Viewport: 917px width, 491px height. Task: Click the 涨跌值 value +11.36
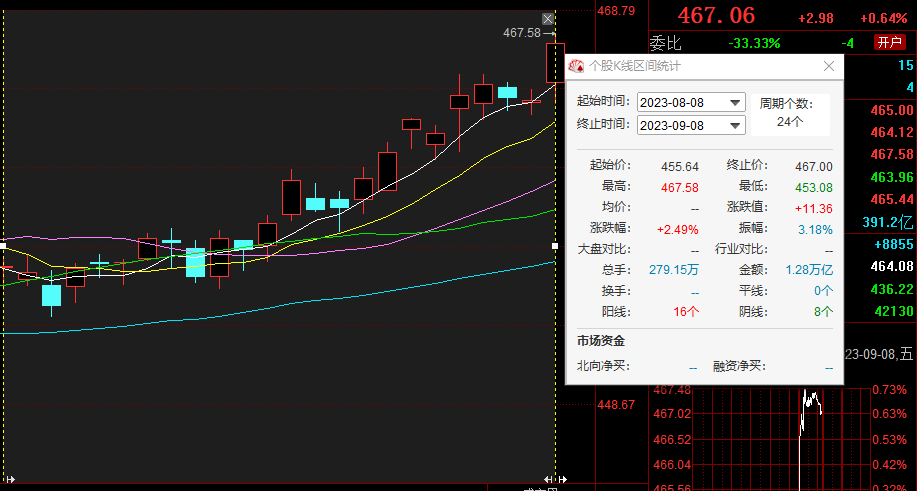tap(813, 209)
